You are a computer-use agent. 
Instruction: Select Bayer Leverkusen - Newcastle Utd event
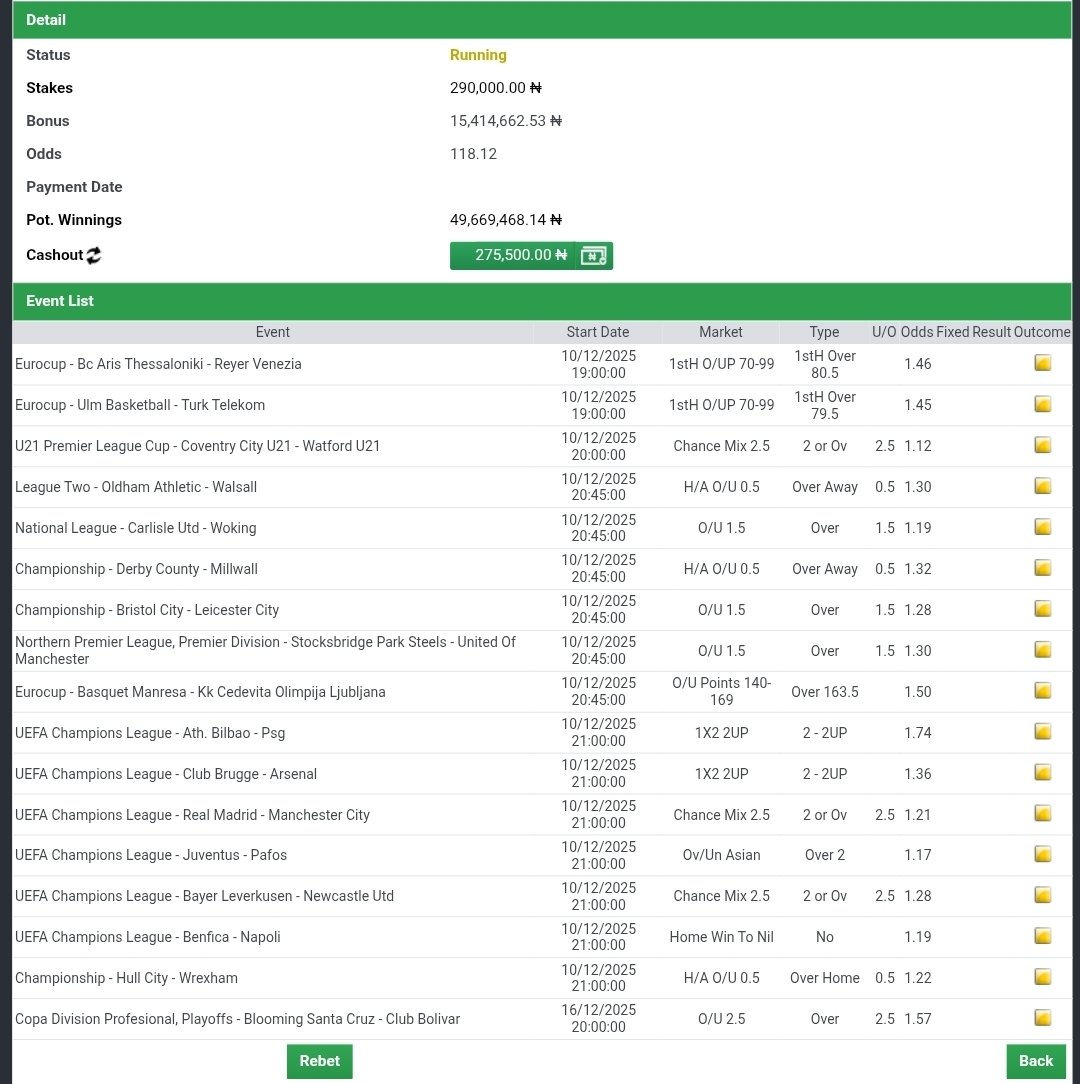tap(205, 896)
